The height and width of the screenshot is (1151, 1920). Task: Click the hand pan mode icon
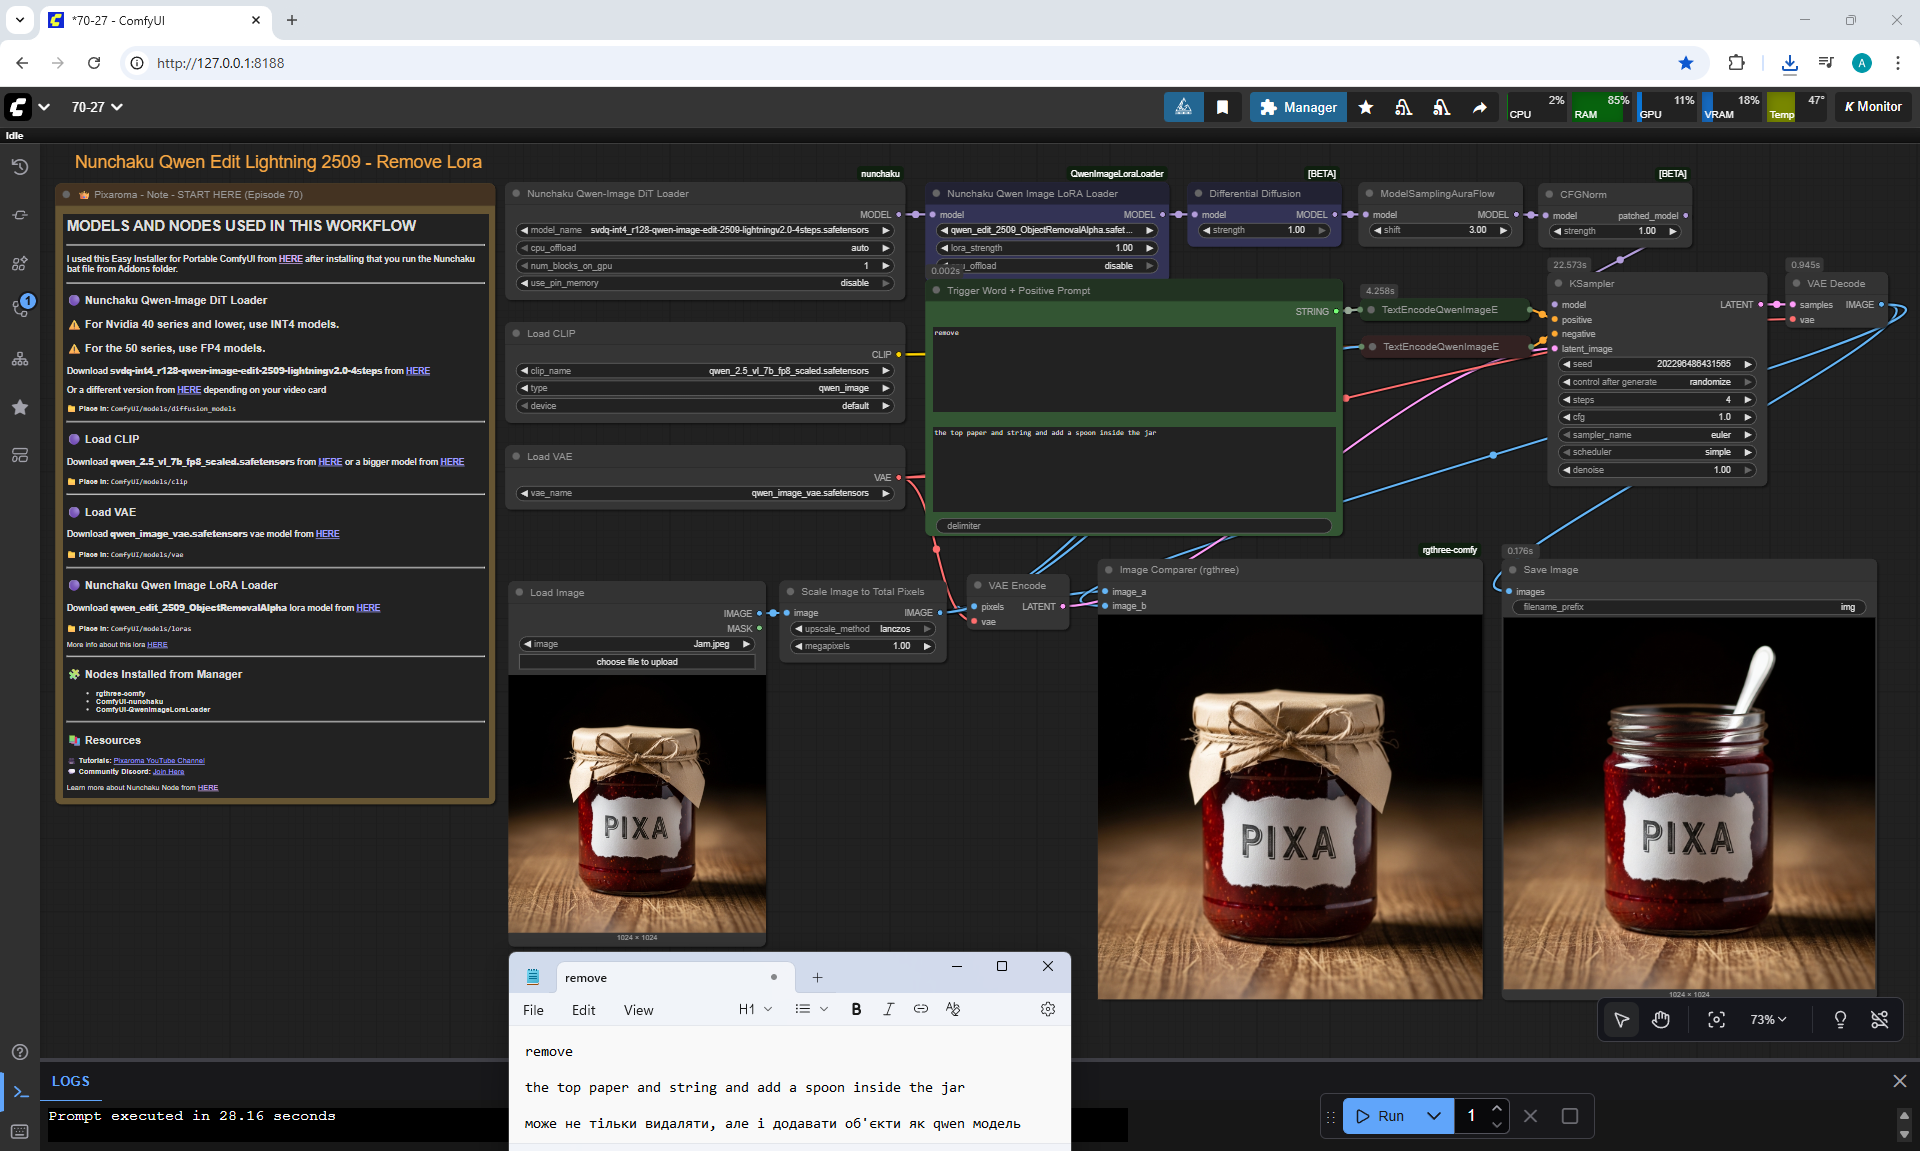point(1661,1020)
